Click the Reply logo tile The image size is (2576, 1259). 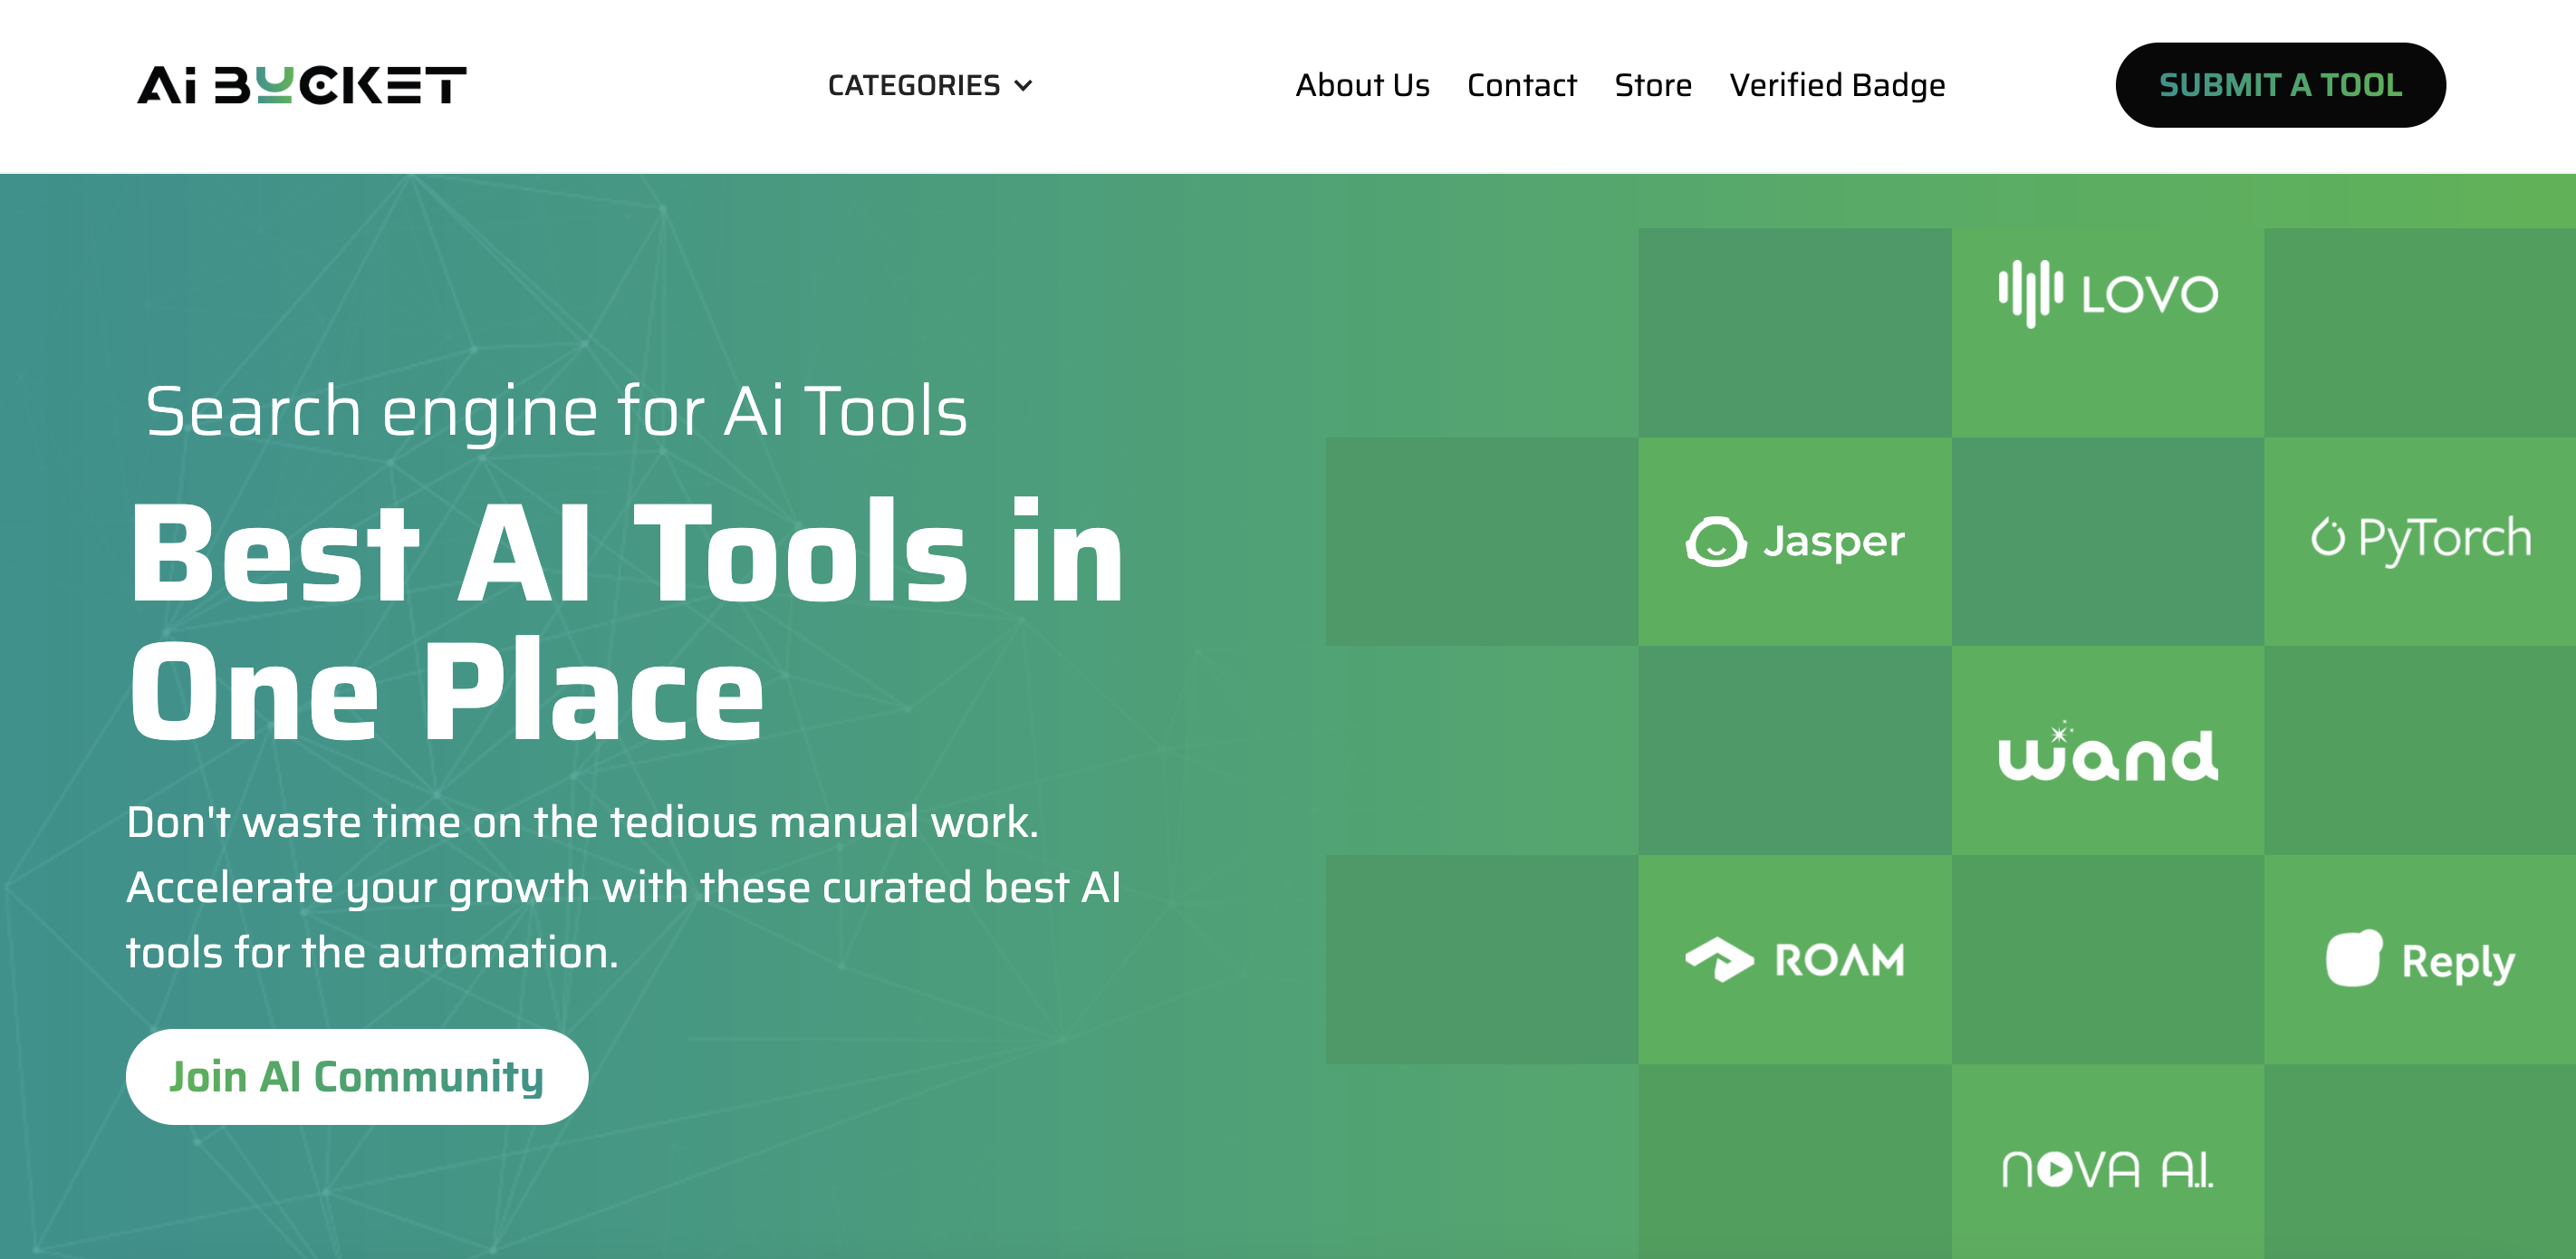click(2420, 959)
